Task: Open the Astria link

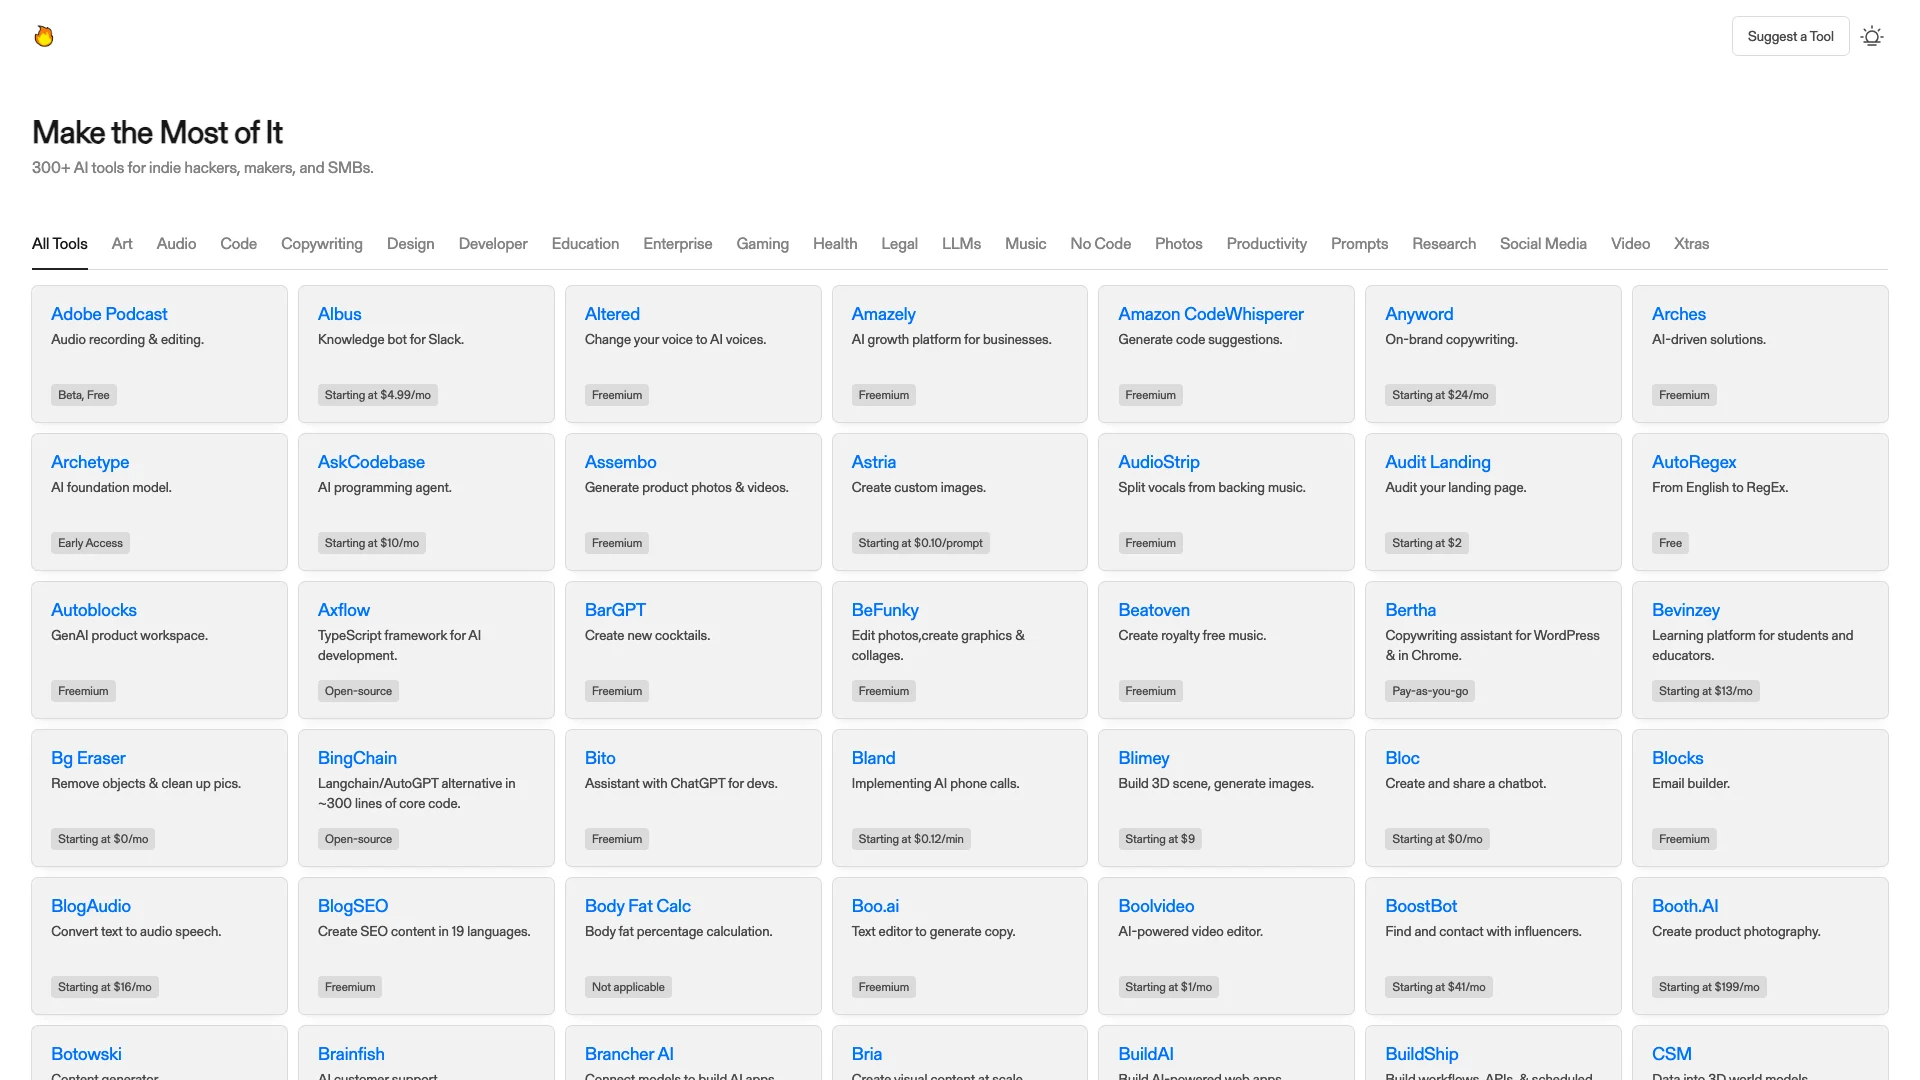Action: click(x=873, y=462)
